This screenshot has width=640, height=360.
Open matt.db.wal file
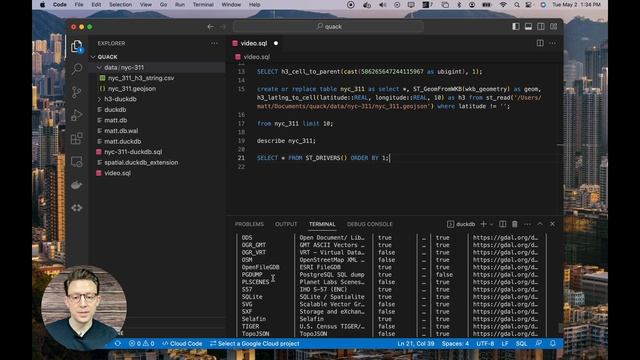tap(121, 131)
